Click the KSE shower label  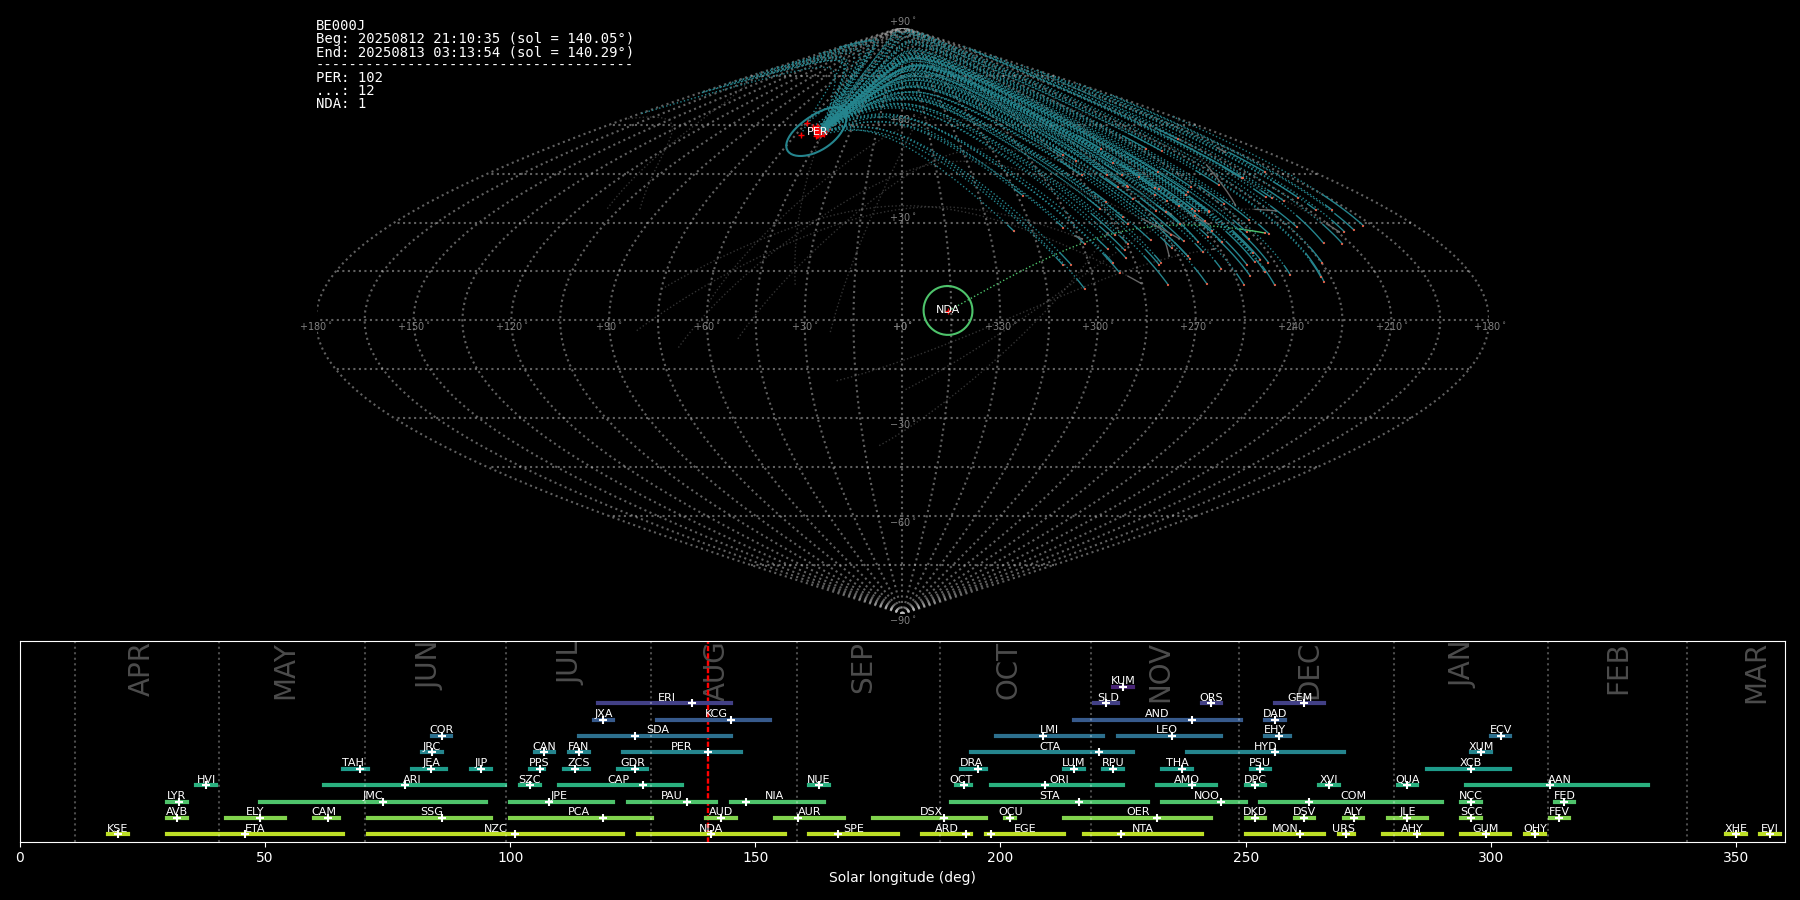[x=117, y=829]
